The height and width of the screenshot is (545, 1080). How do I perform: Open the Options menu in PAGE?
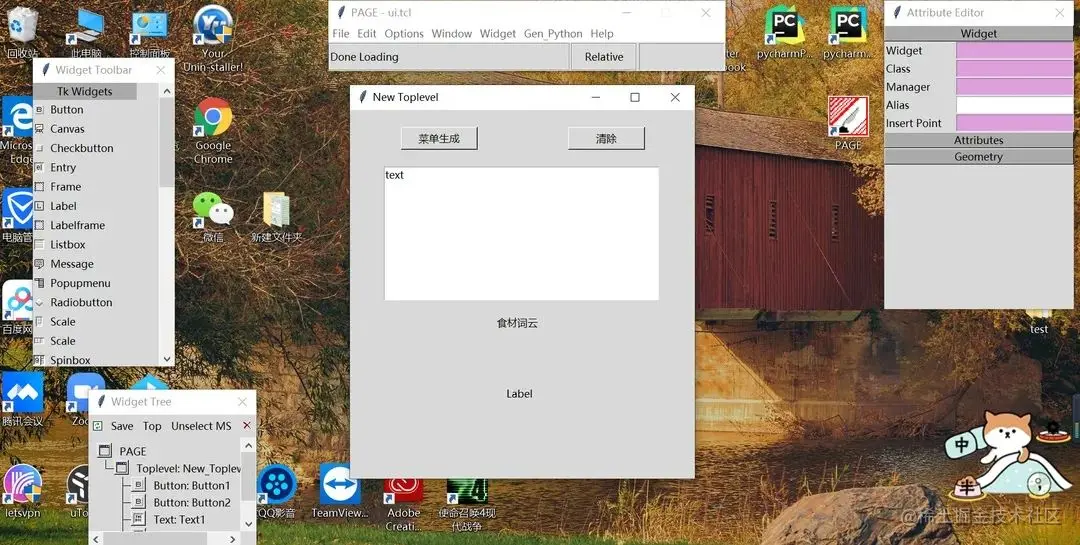(x=404, y=34)
